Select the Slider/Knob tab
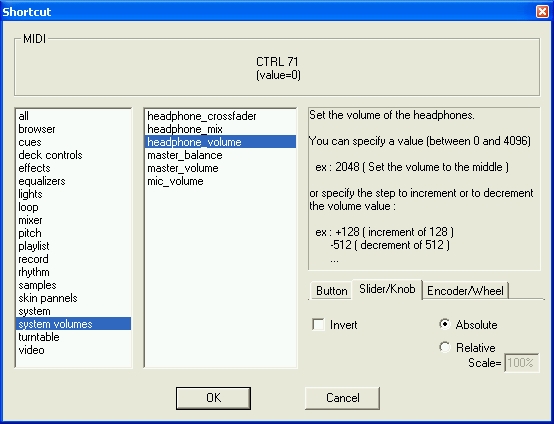554x424 pixels. [x=387, y=289]
